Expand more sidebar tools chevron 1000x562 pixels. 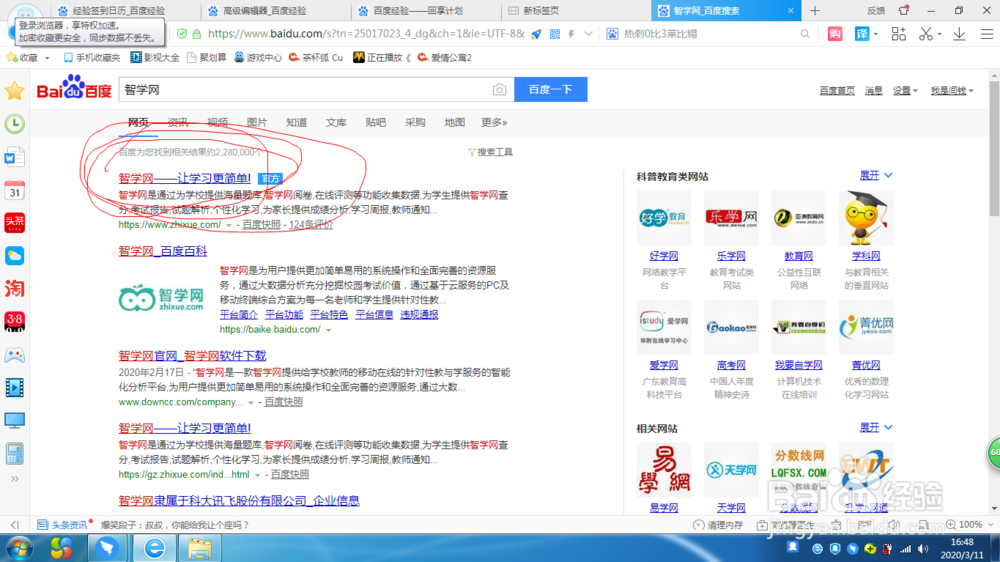(x=14, y=479)
